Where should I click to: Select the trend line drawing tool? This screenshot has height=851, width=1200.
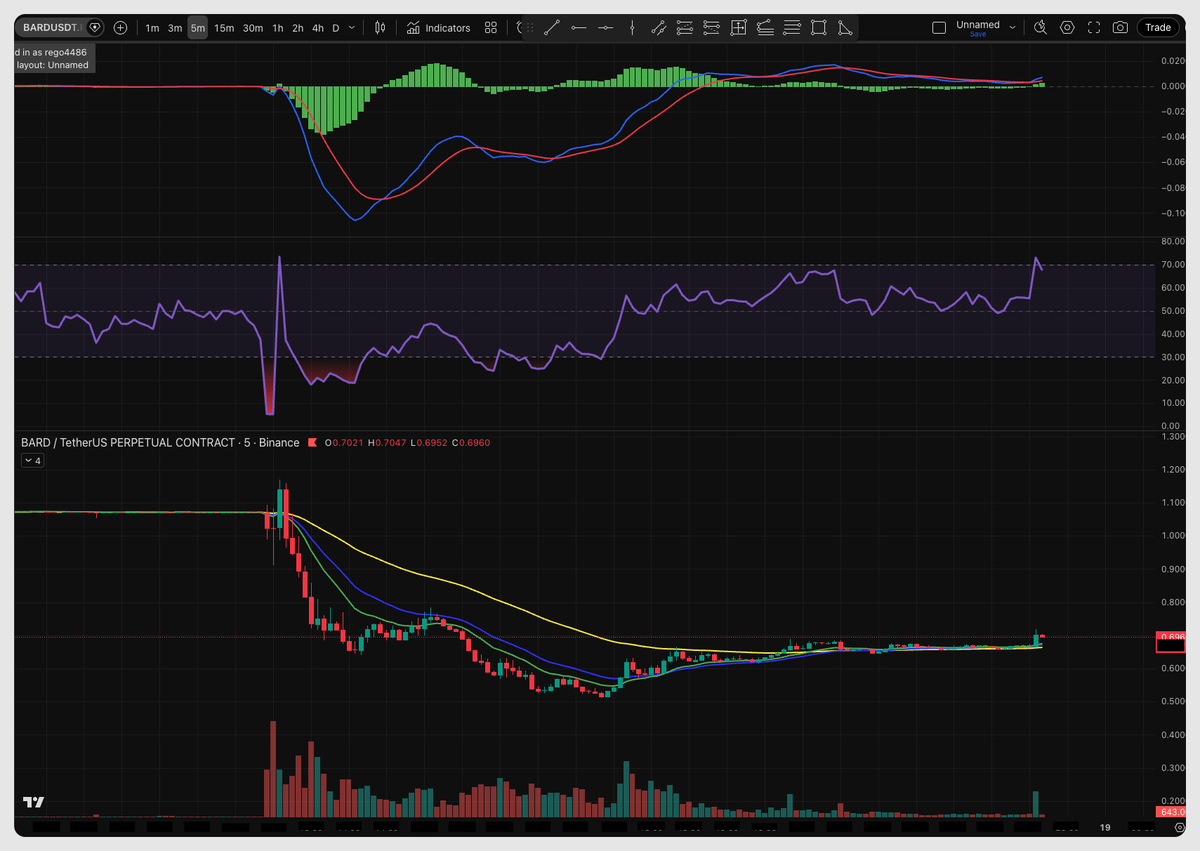(x=553, y=28)
